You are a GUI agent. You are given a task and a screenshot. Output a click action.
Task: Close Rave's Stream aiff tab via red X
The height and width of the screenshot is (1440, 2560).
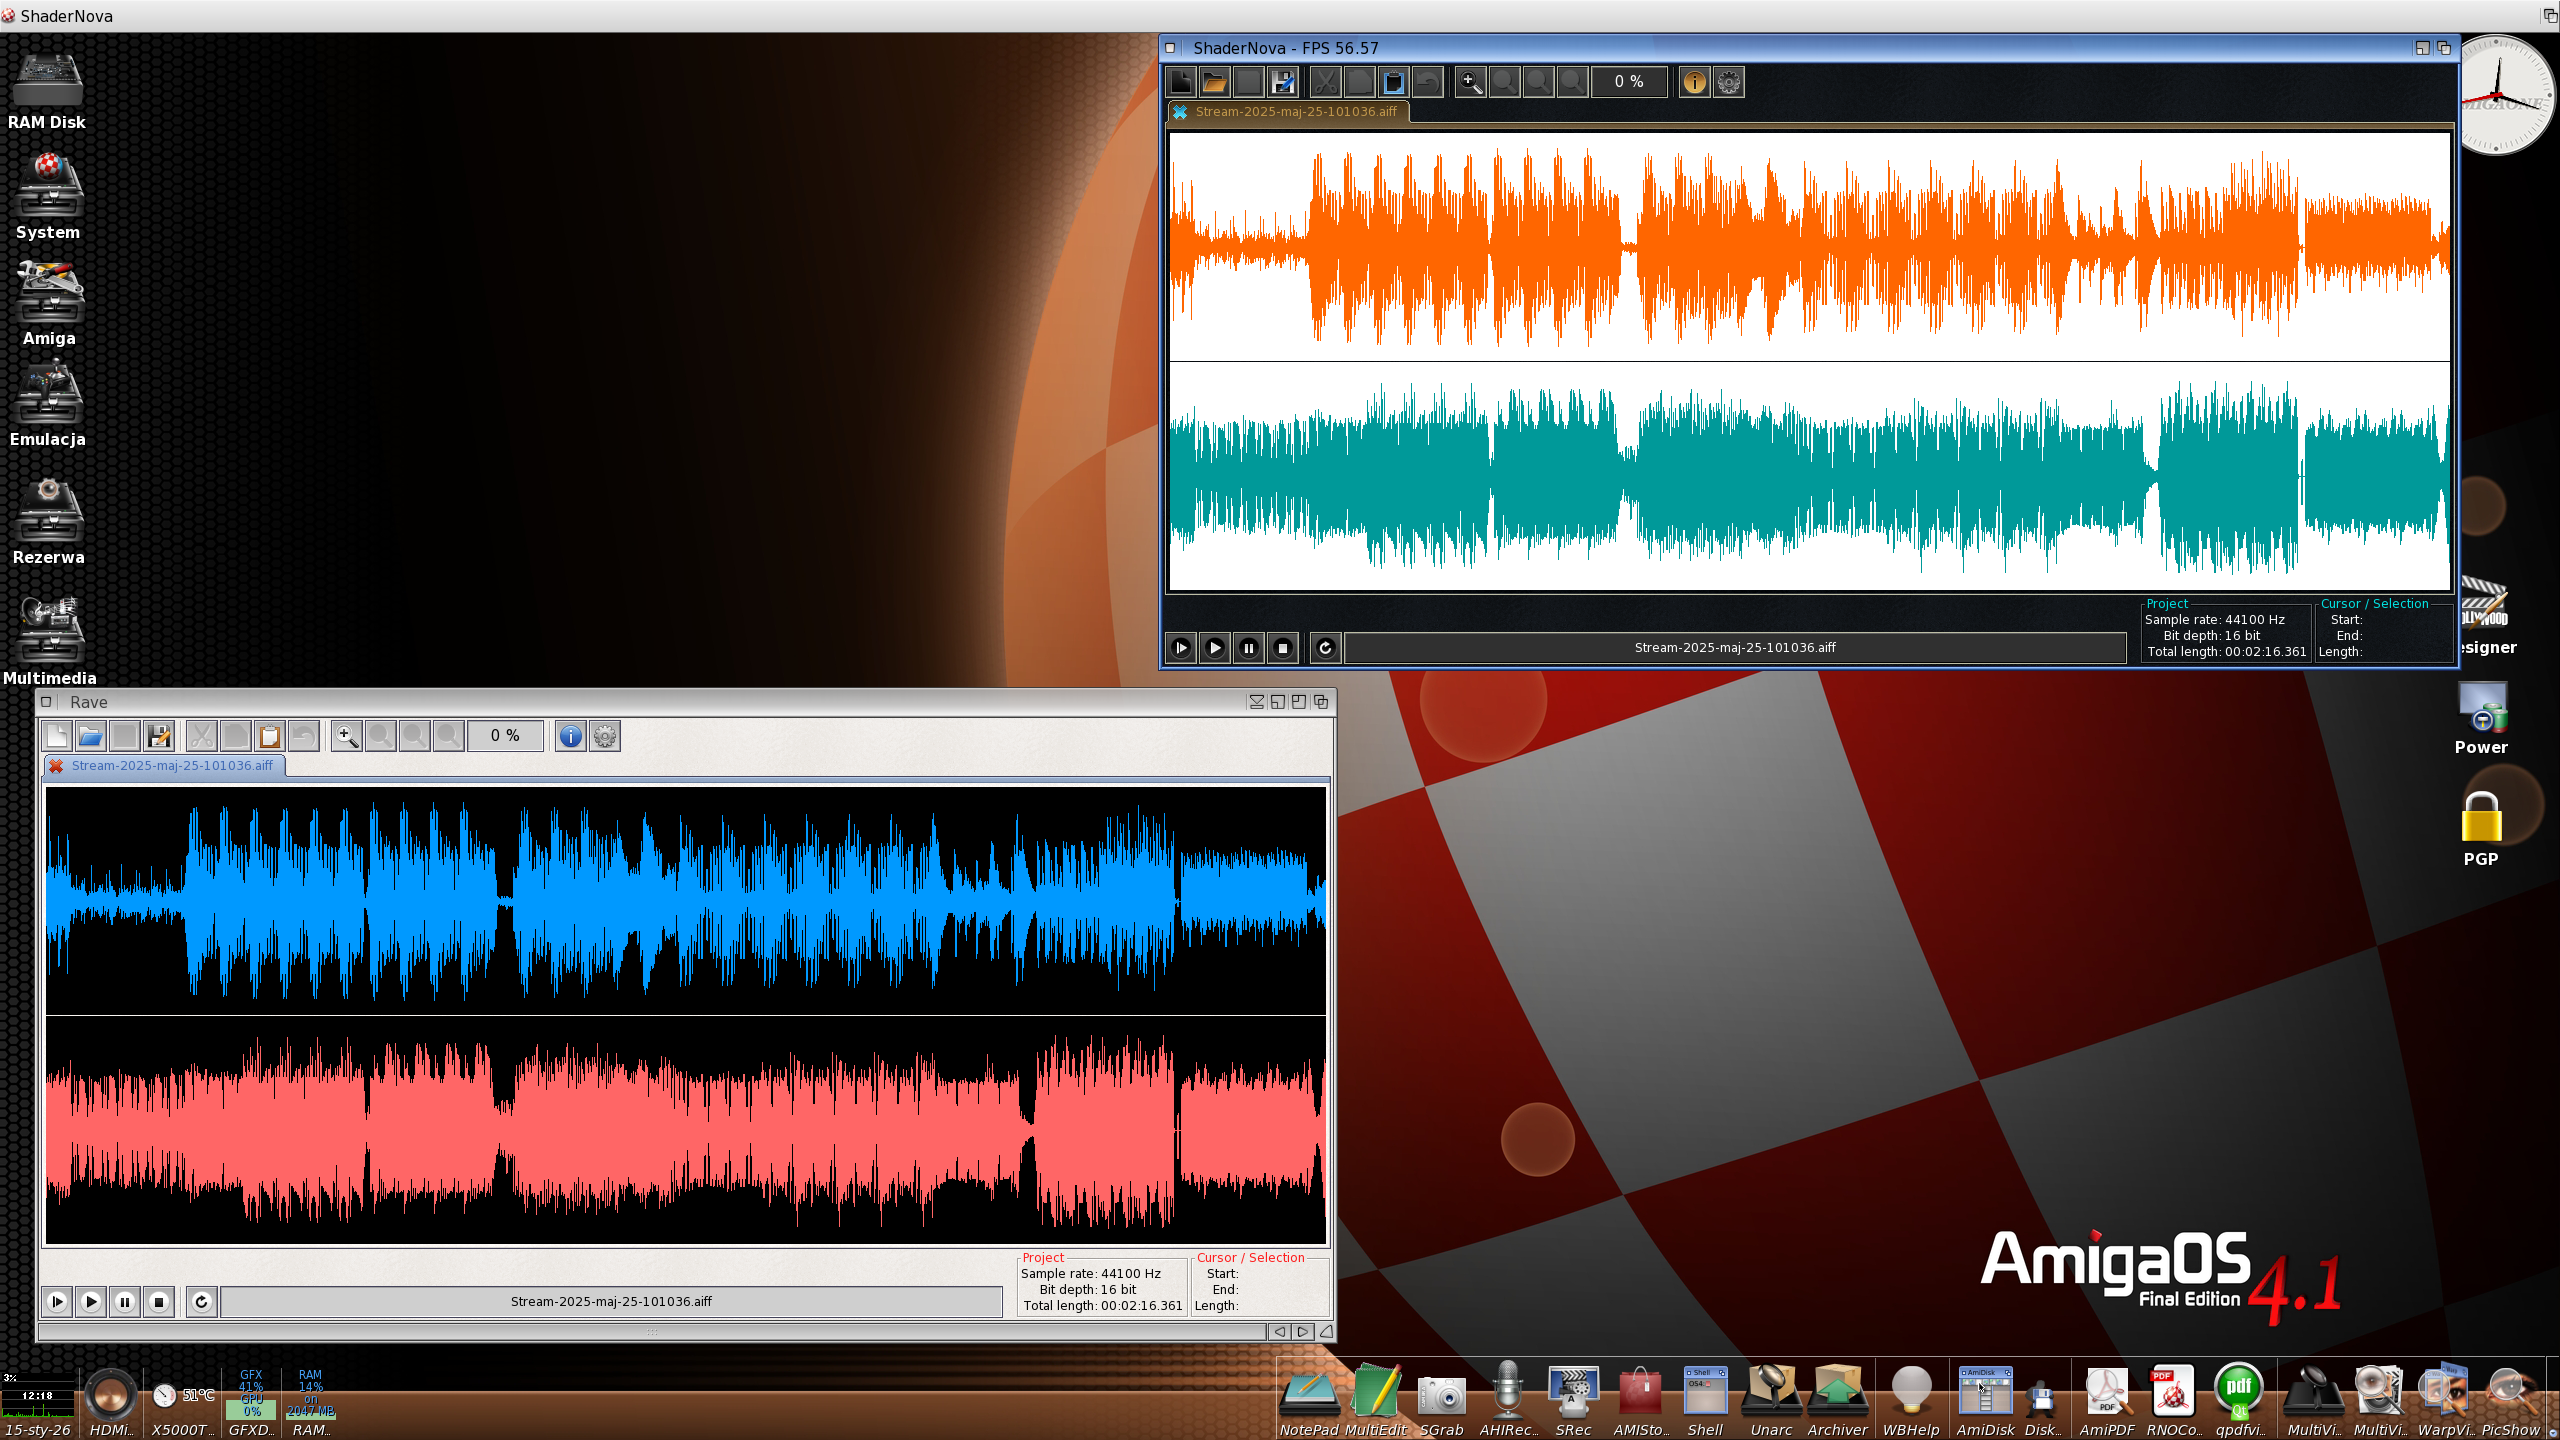(57, 766)
